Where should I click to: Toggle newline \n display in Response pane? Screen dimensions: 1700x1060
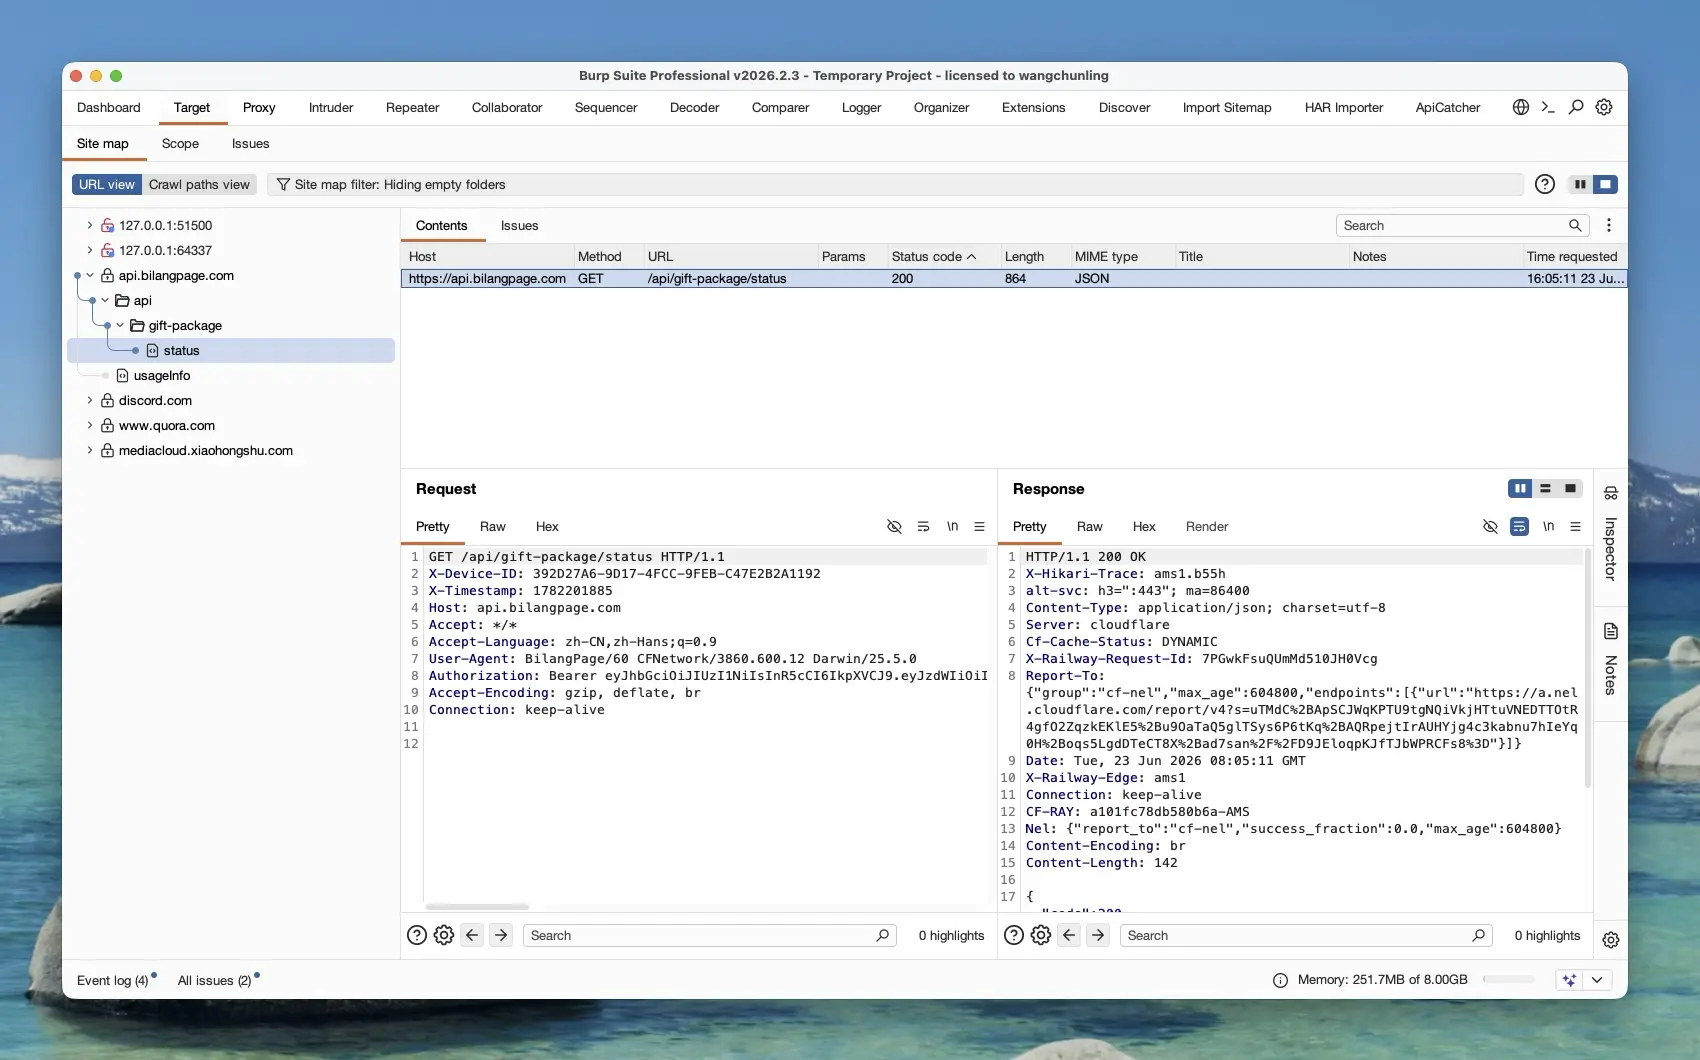click(1548, 526)
